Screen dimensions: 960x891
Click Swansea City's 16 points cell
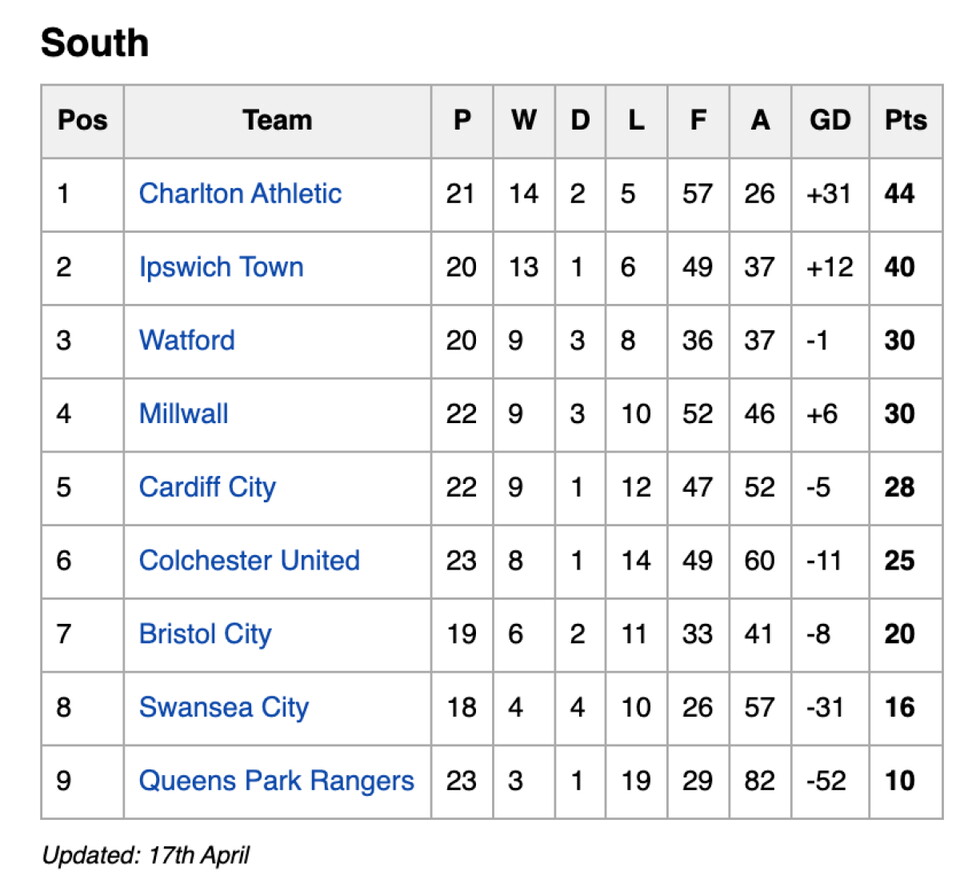point(900,707)
